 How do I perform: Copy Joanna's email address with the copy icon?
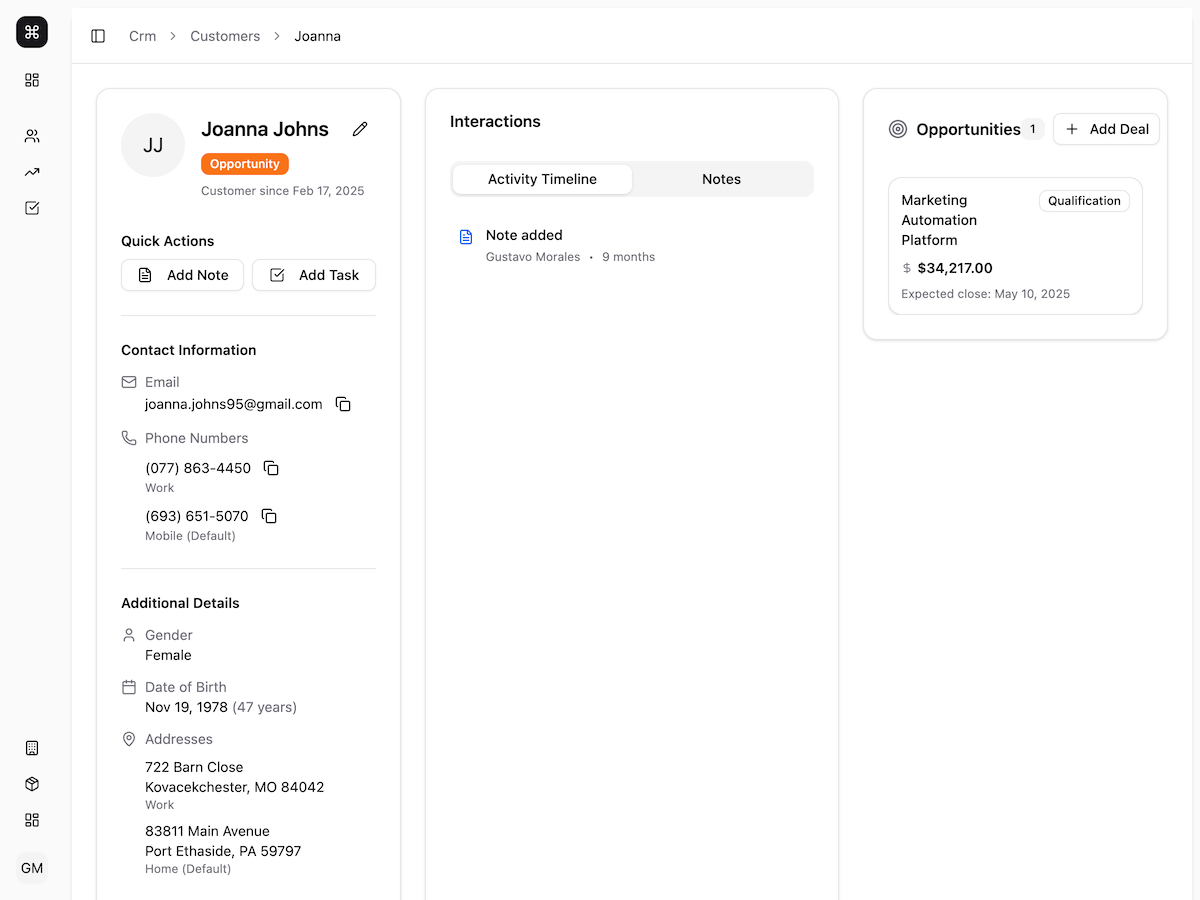(343, 404)
